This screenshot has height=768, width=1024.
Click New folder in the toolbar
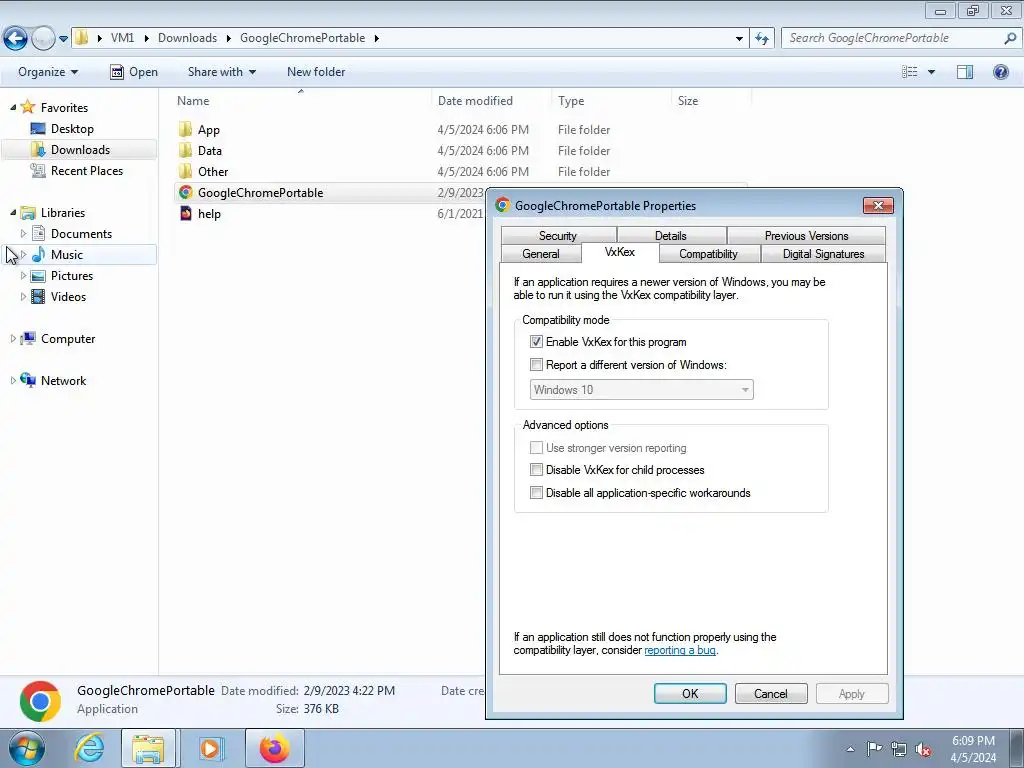click(x=316, y=72)
